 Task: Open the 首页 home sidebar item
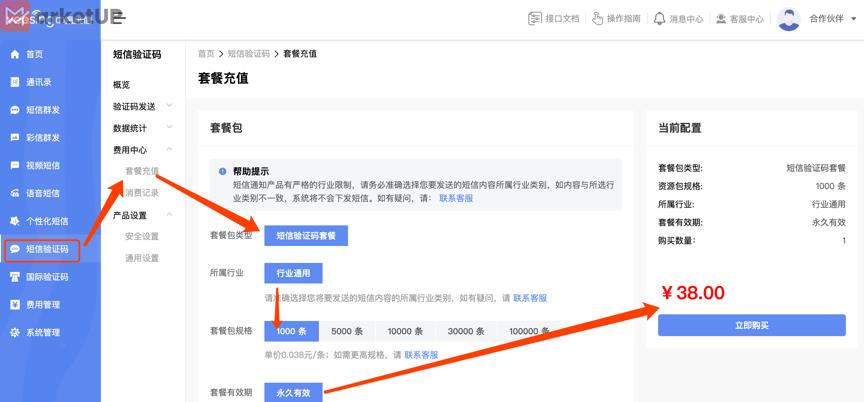tap(34, 54)
